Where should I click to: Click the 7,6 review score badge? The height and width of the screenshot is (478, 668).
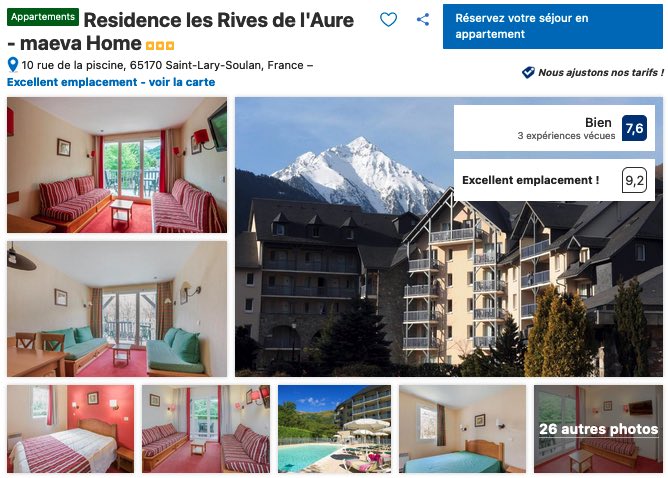pyautogui.click(x=634, y=128)
